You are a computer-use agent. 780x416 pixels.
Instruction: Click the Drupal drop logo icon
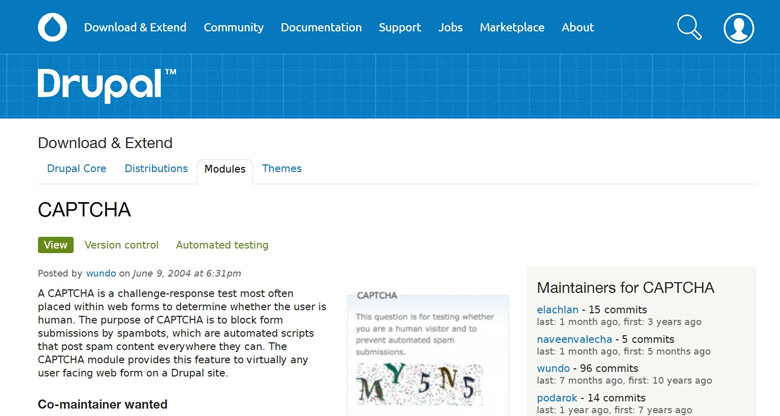pos(52,27)
